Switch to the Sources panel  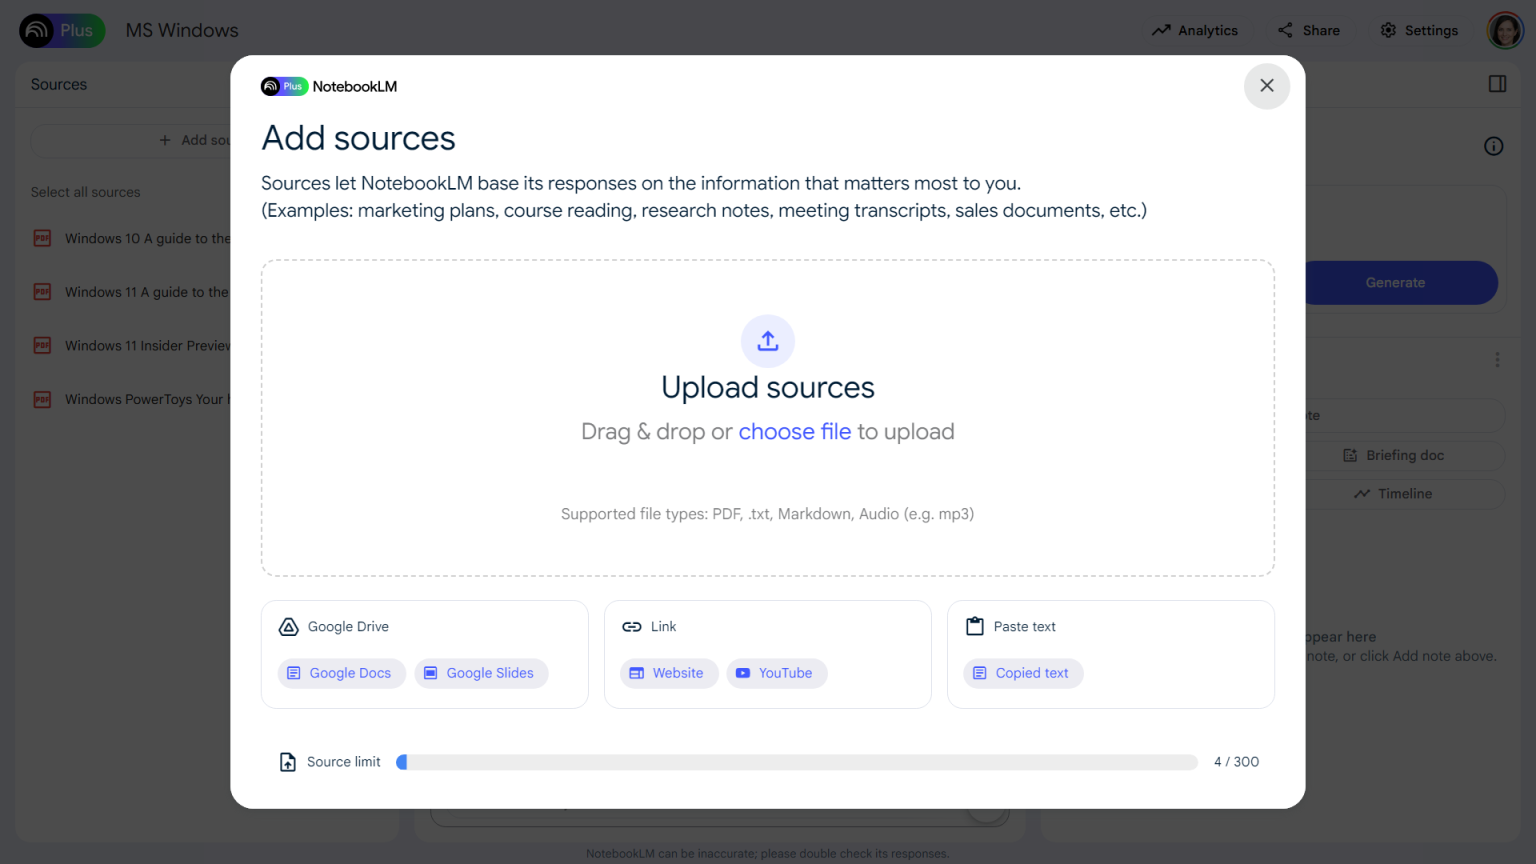point(58,84)
